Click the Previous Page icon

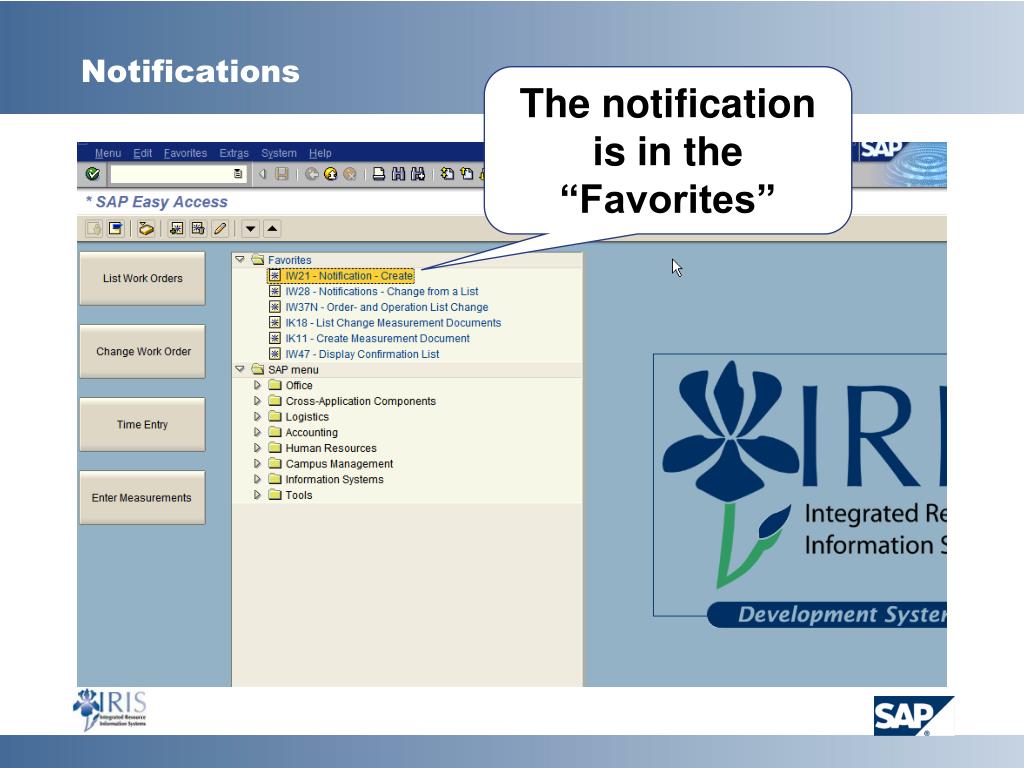point(467,174)
